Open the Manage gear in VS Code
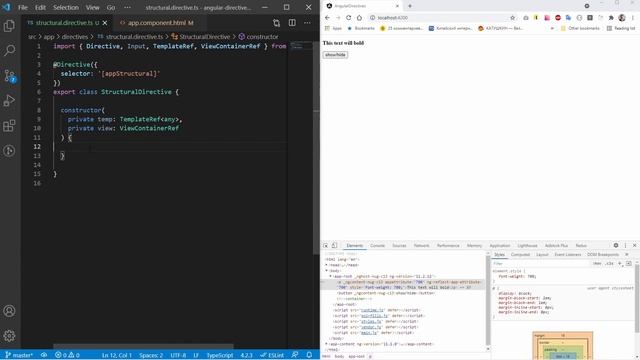 click(9, 336)
